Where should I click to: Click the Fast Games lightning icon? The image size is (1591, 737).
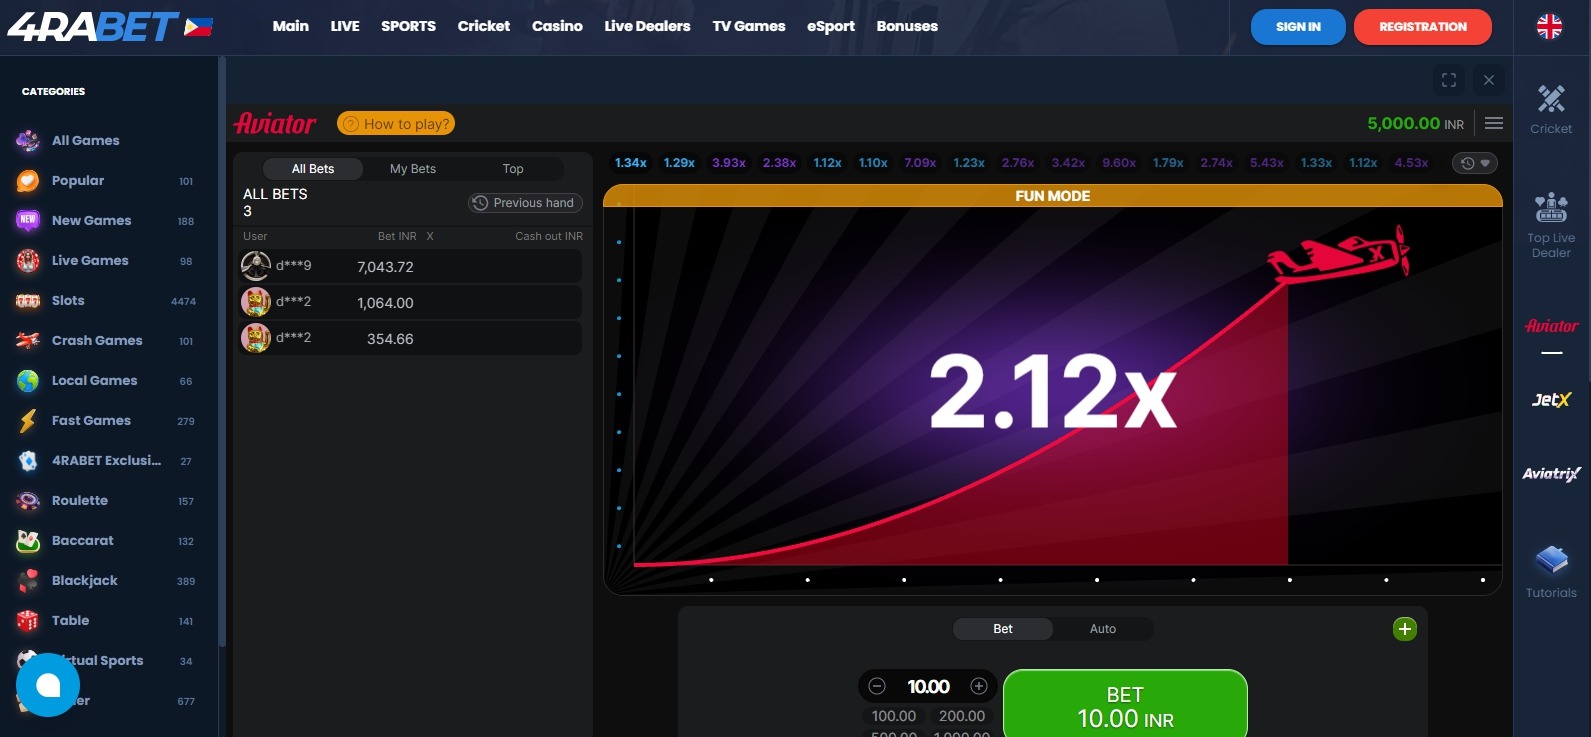(x=28, y=421)
